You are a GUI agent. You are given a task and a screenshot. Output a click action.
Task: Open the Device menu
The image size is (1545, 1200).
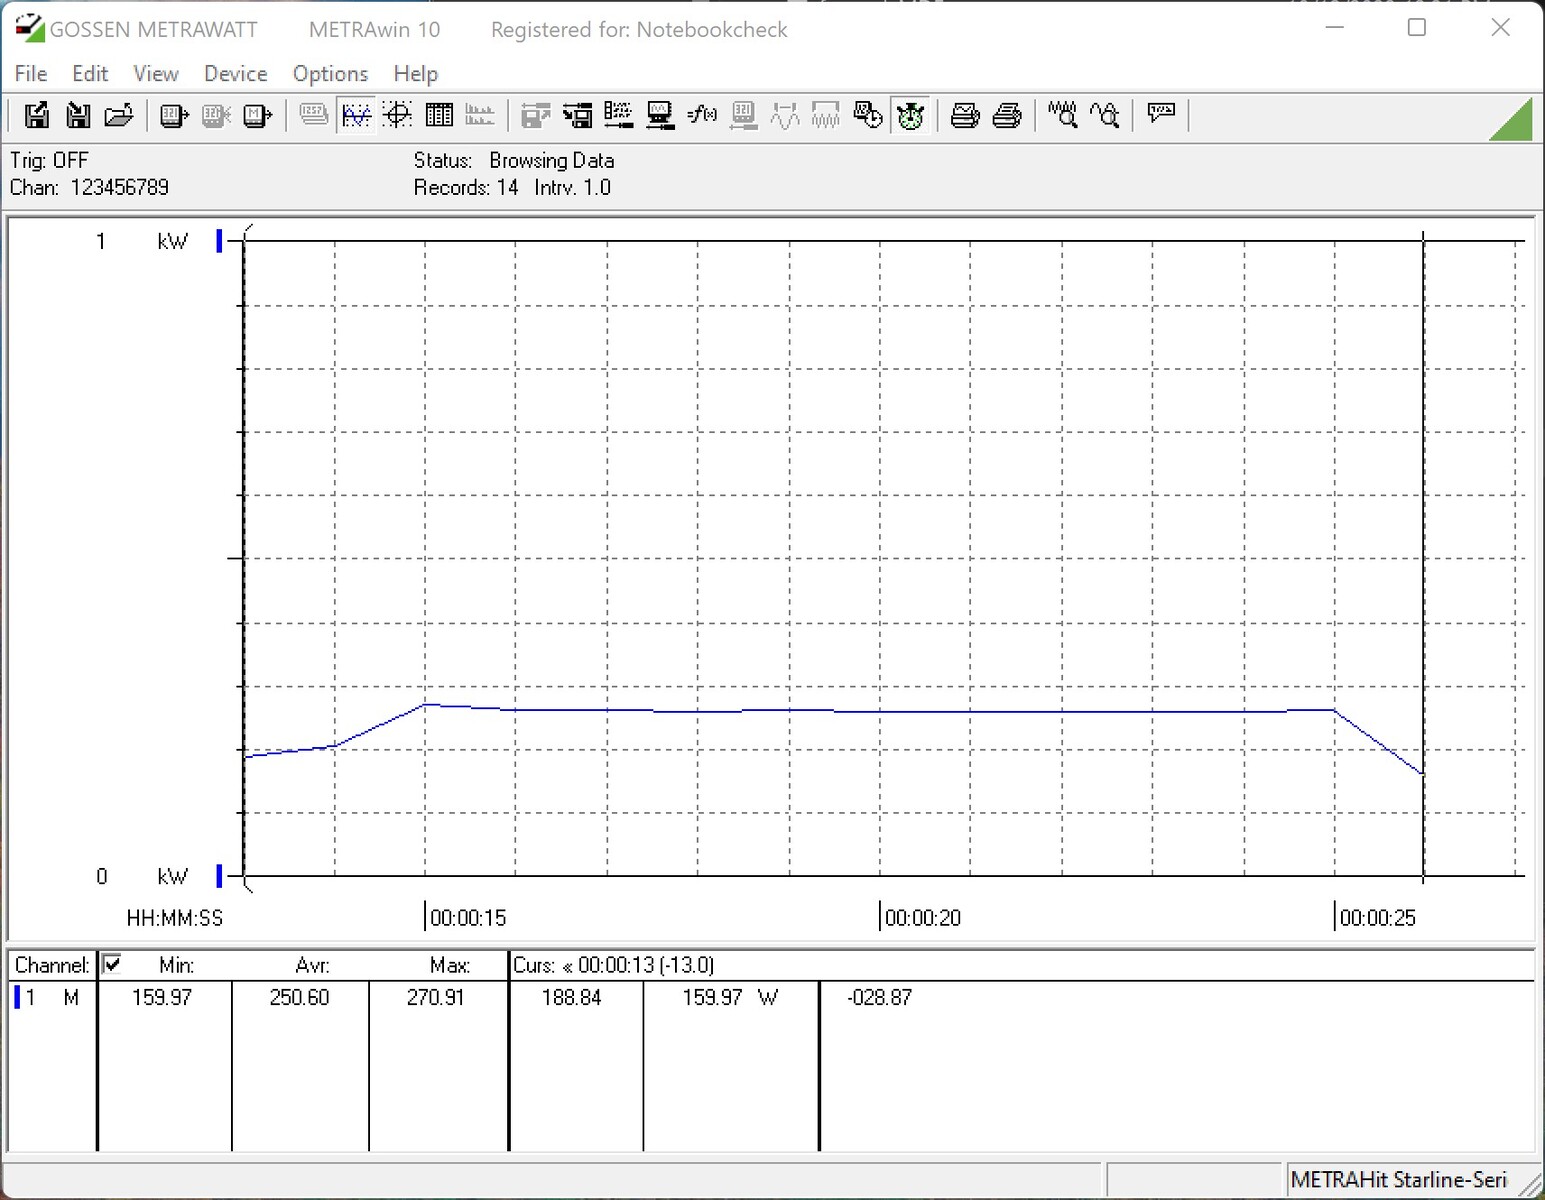click(x=235, y=74)
